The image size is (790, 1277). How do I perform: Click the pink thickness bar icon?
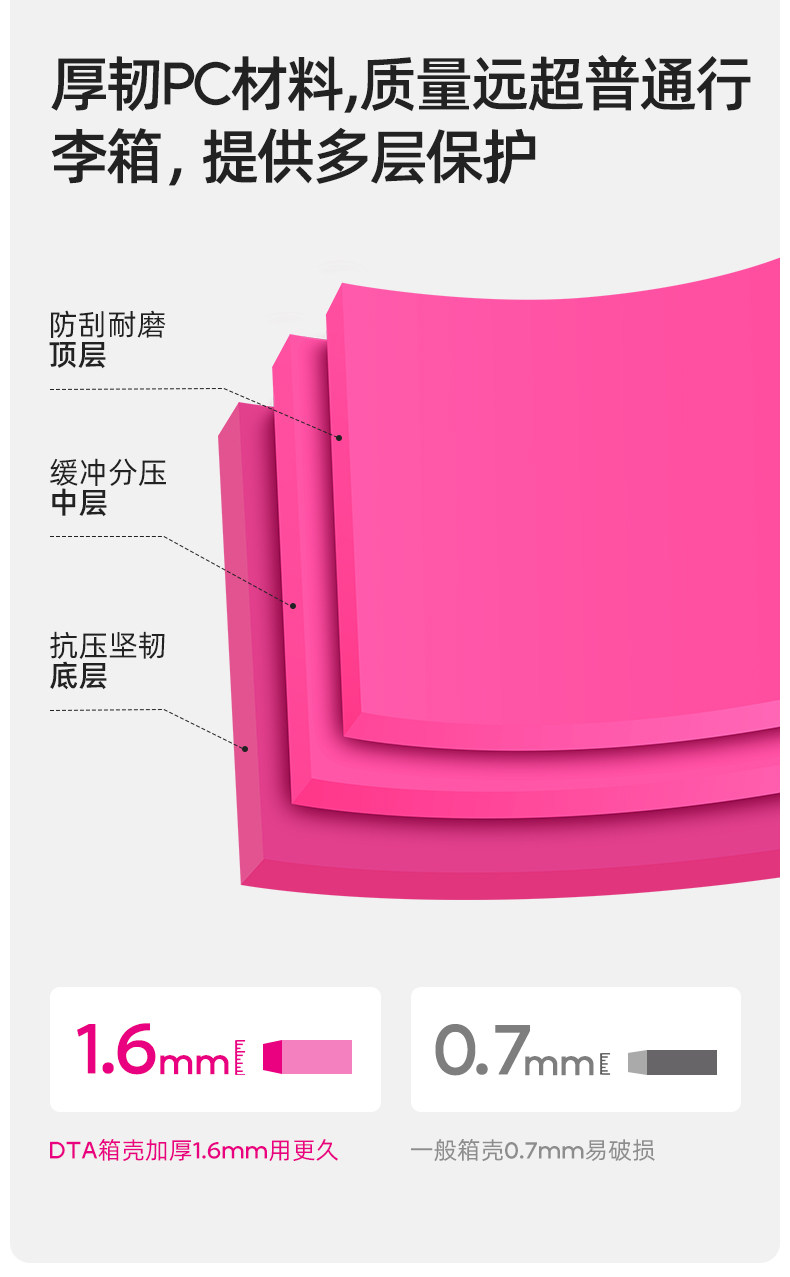(307, 1057)
